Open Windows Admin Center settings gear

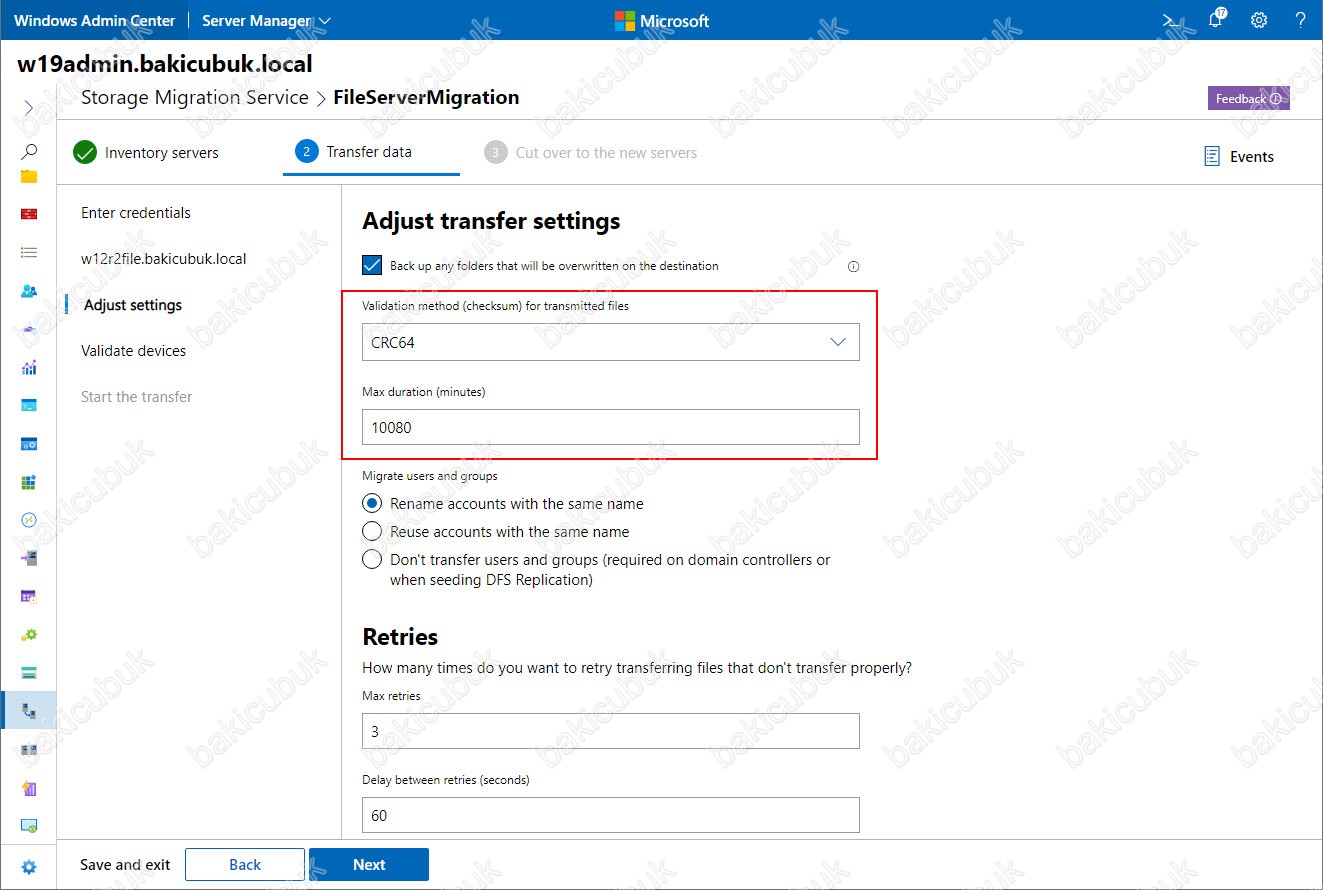(1259, 20)
